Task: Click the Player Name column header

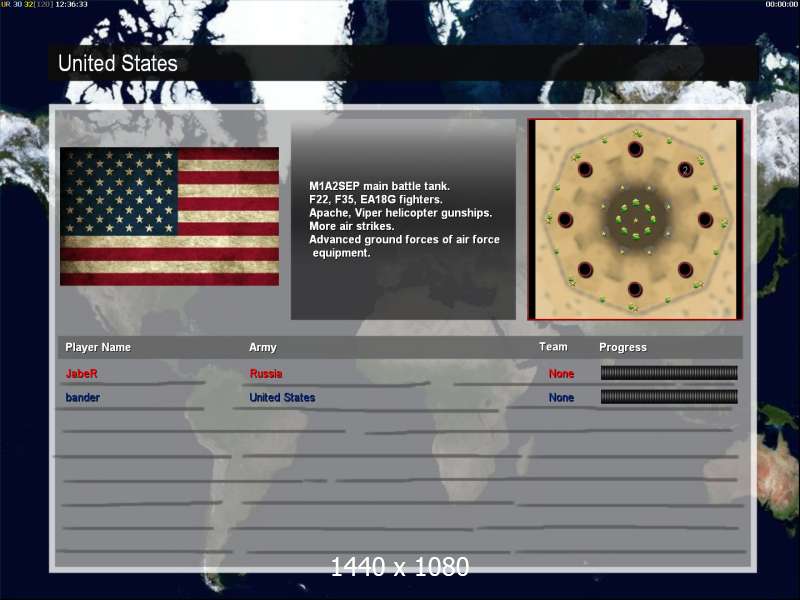Action: click(x=98, y=347)
